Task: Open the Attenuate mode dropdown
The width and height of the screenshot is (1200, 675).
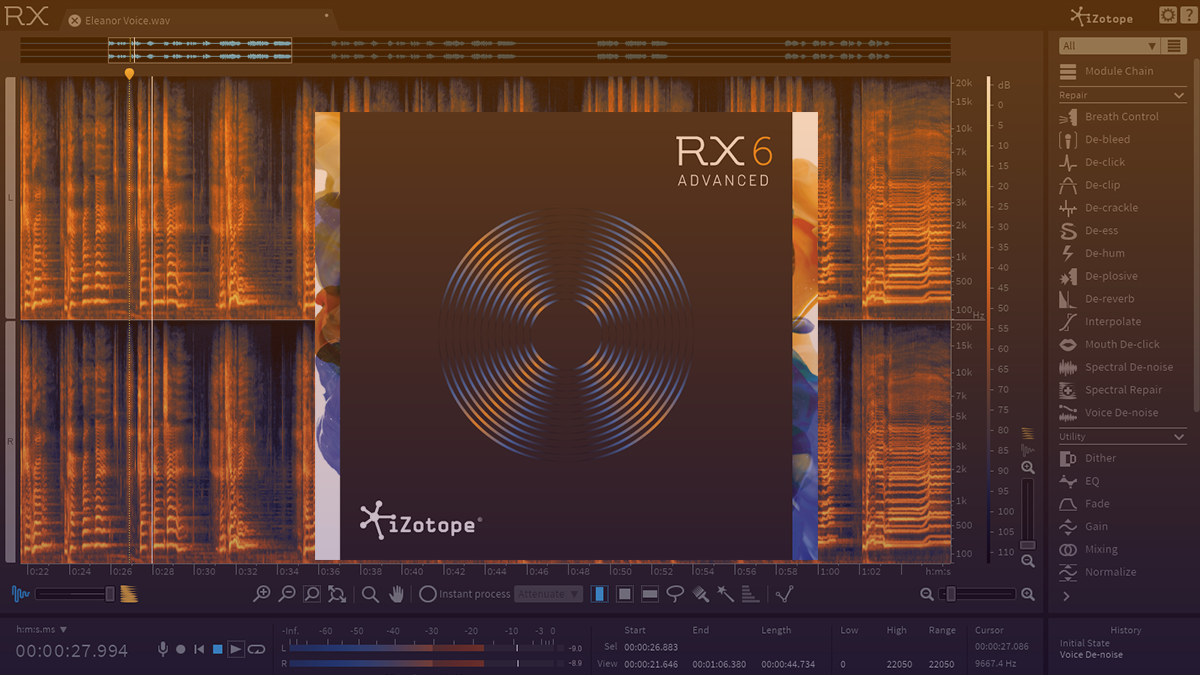Action: pos(549,594)
